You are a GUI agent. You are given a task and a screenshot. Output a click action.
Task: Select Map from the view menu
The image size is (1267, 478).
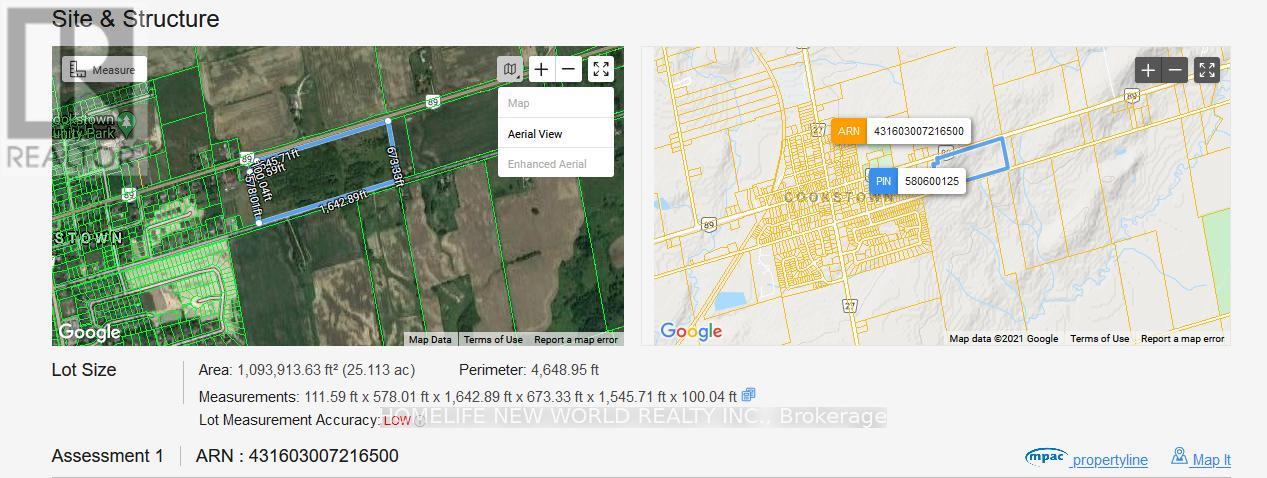pyautogui.click(x=519, y=103)
